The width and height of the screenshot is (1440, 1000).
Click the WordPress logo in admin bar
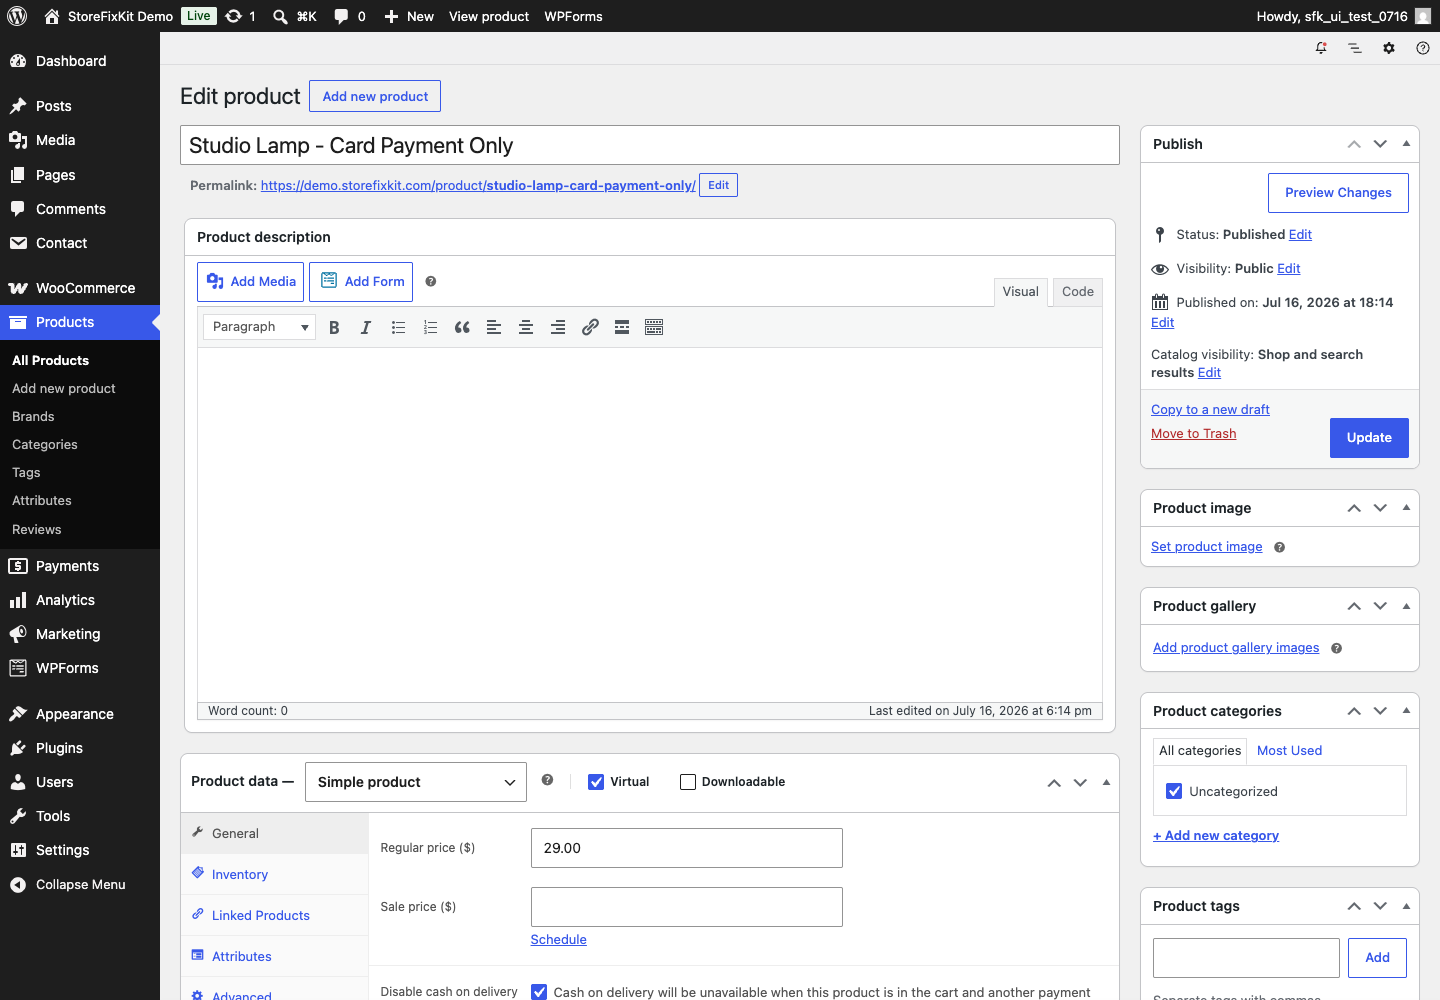click(x=17, y=16)
